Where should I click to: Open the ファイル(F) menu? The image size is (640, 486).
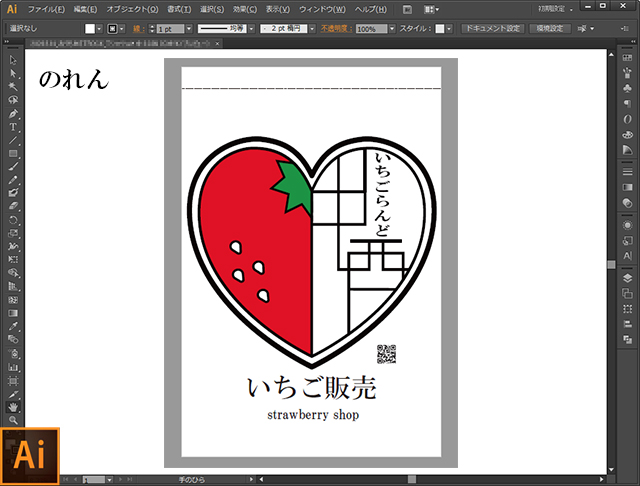pos(45,9)
